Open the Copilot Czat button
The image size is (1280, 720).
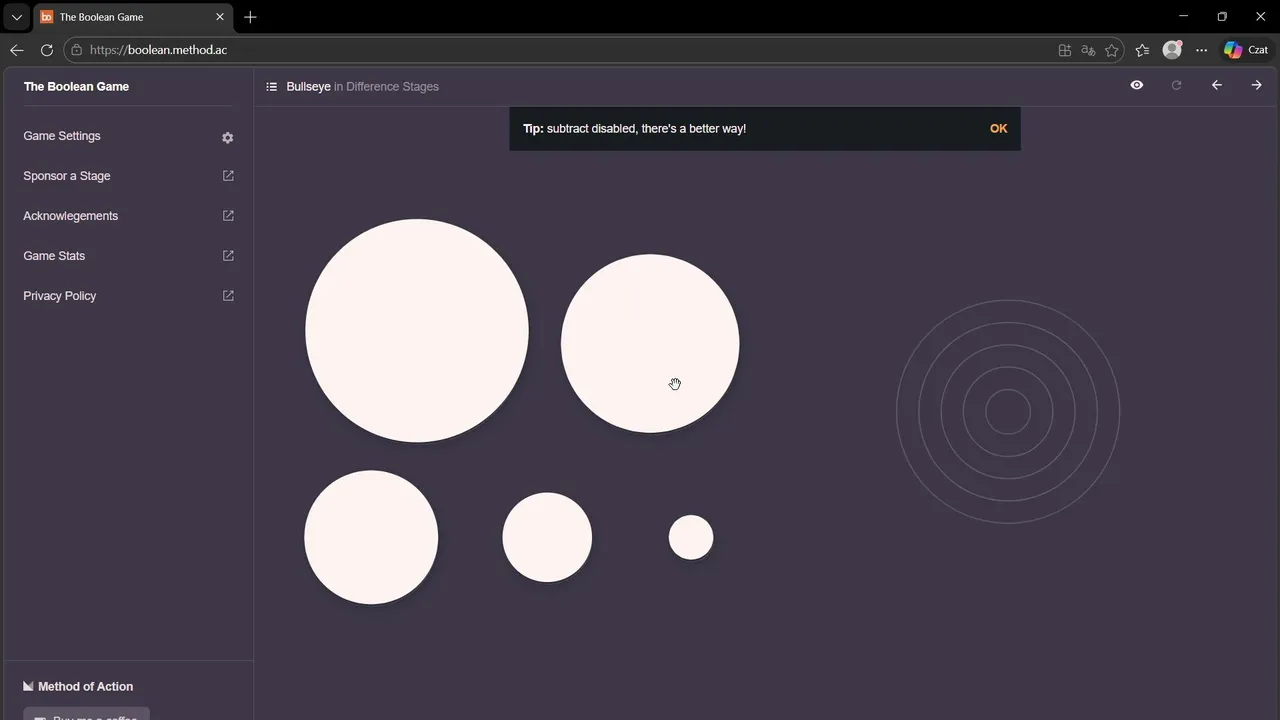pos(1246,50)
